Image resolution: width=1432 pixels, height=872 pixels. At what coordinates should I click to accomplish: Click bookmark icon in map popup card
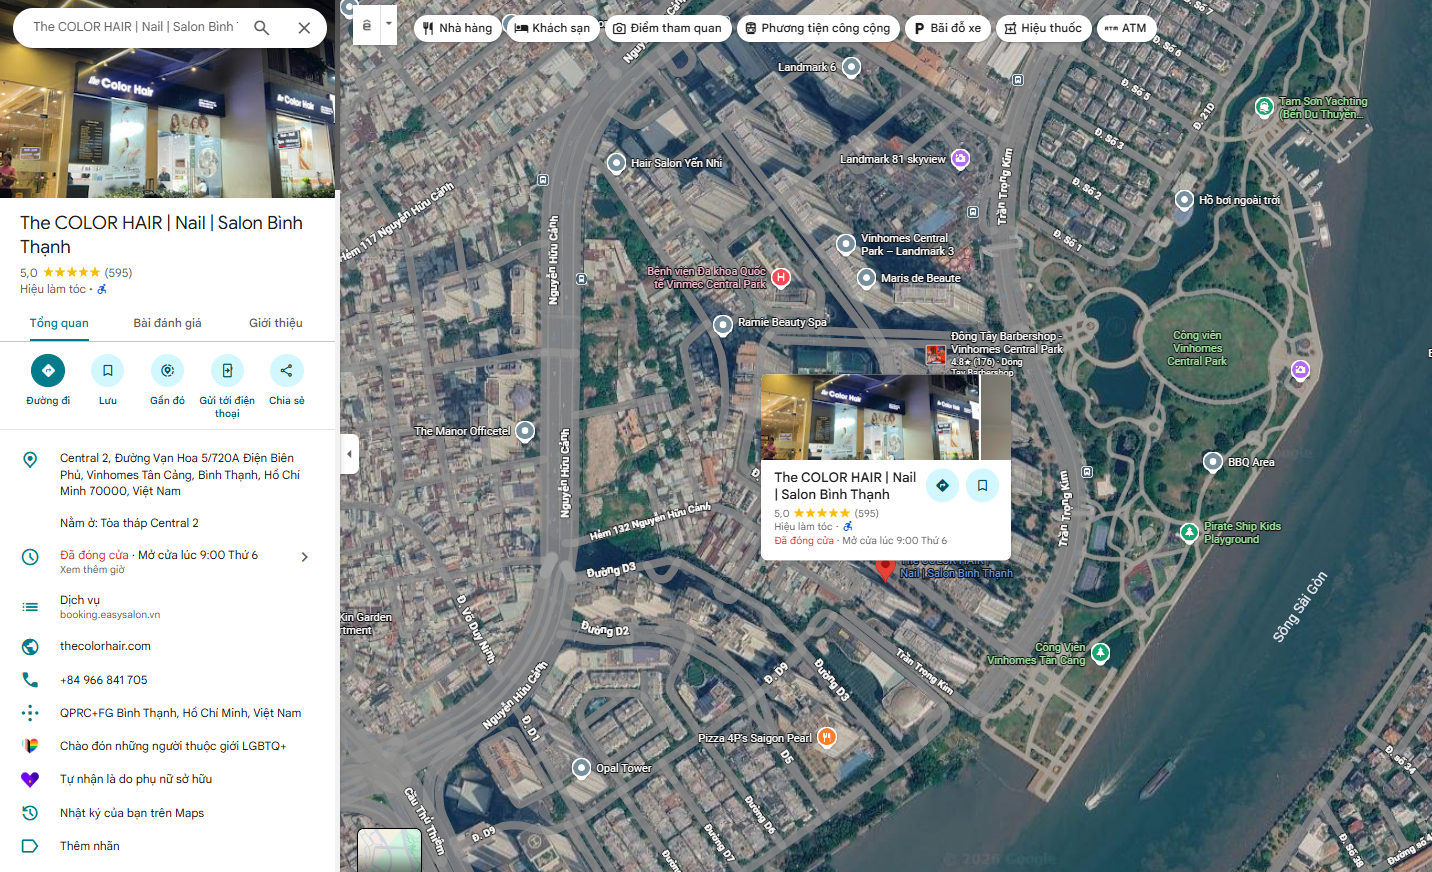pos(983,486)
